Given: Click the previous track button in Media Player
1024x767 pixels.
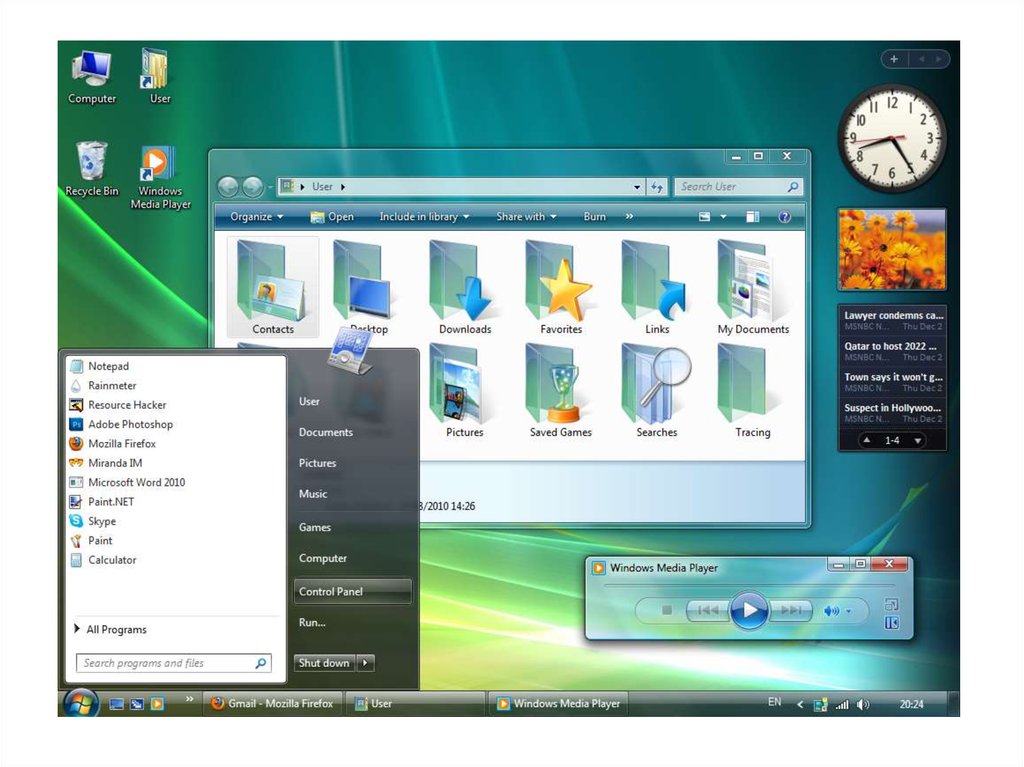Looking at the screenshot, I should click(707, 610).
